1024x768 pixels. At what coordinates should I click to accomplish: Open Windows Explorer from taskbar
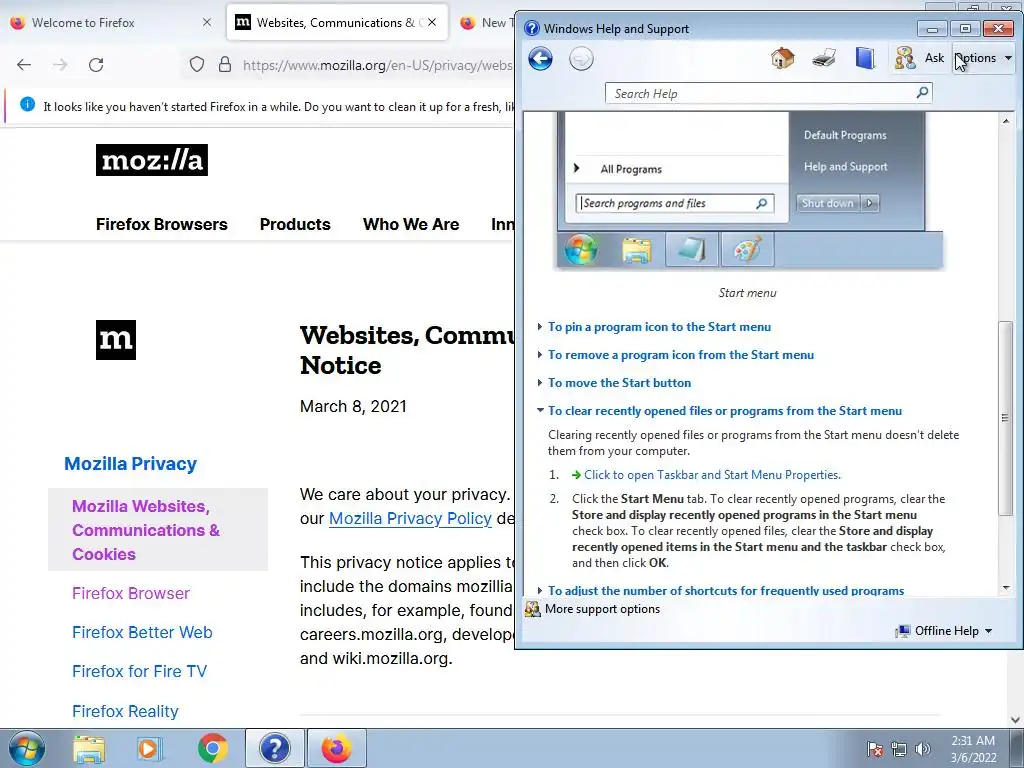[x=89, y=749]
